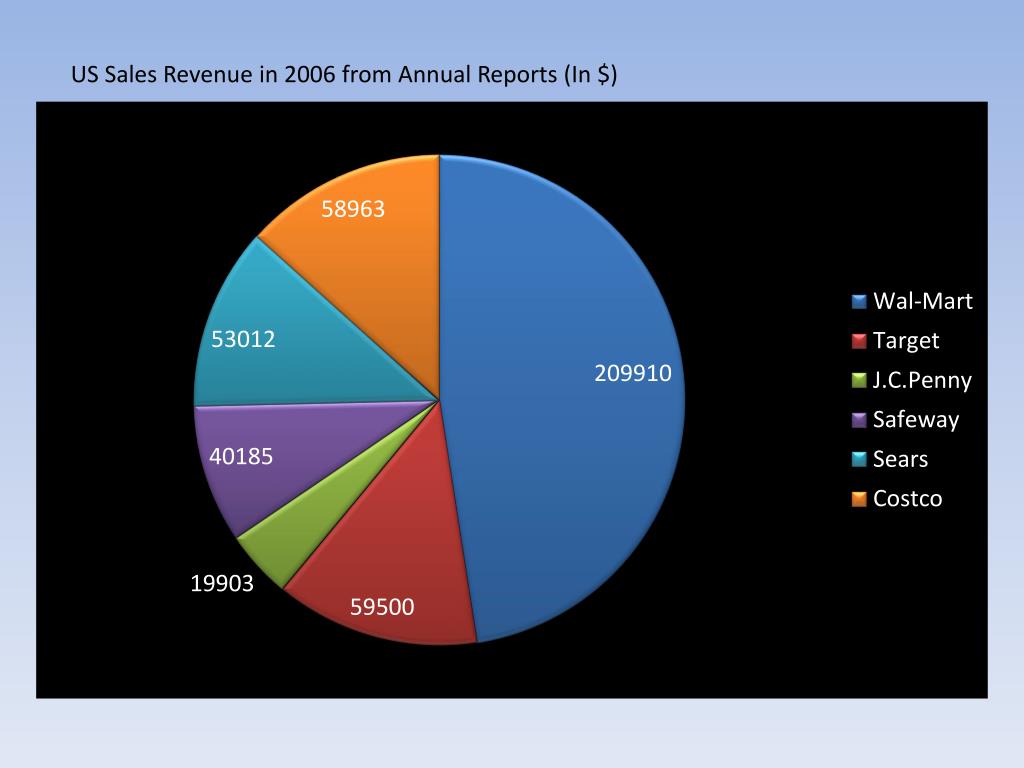The image size is (1024, 768).
Task: Click the Target legend color swatch
Action: tap(859, 341)
